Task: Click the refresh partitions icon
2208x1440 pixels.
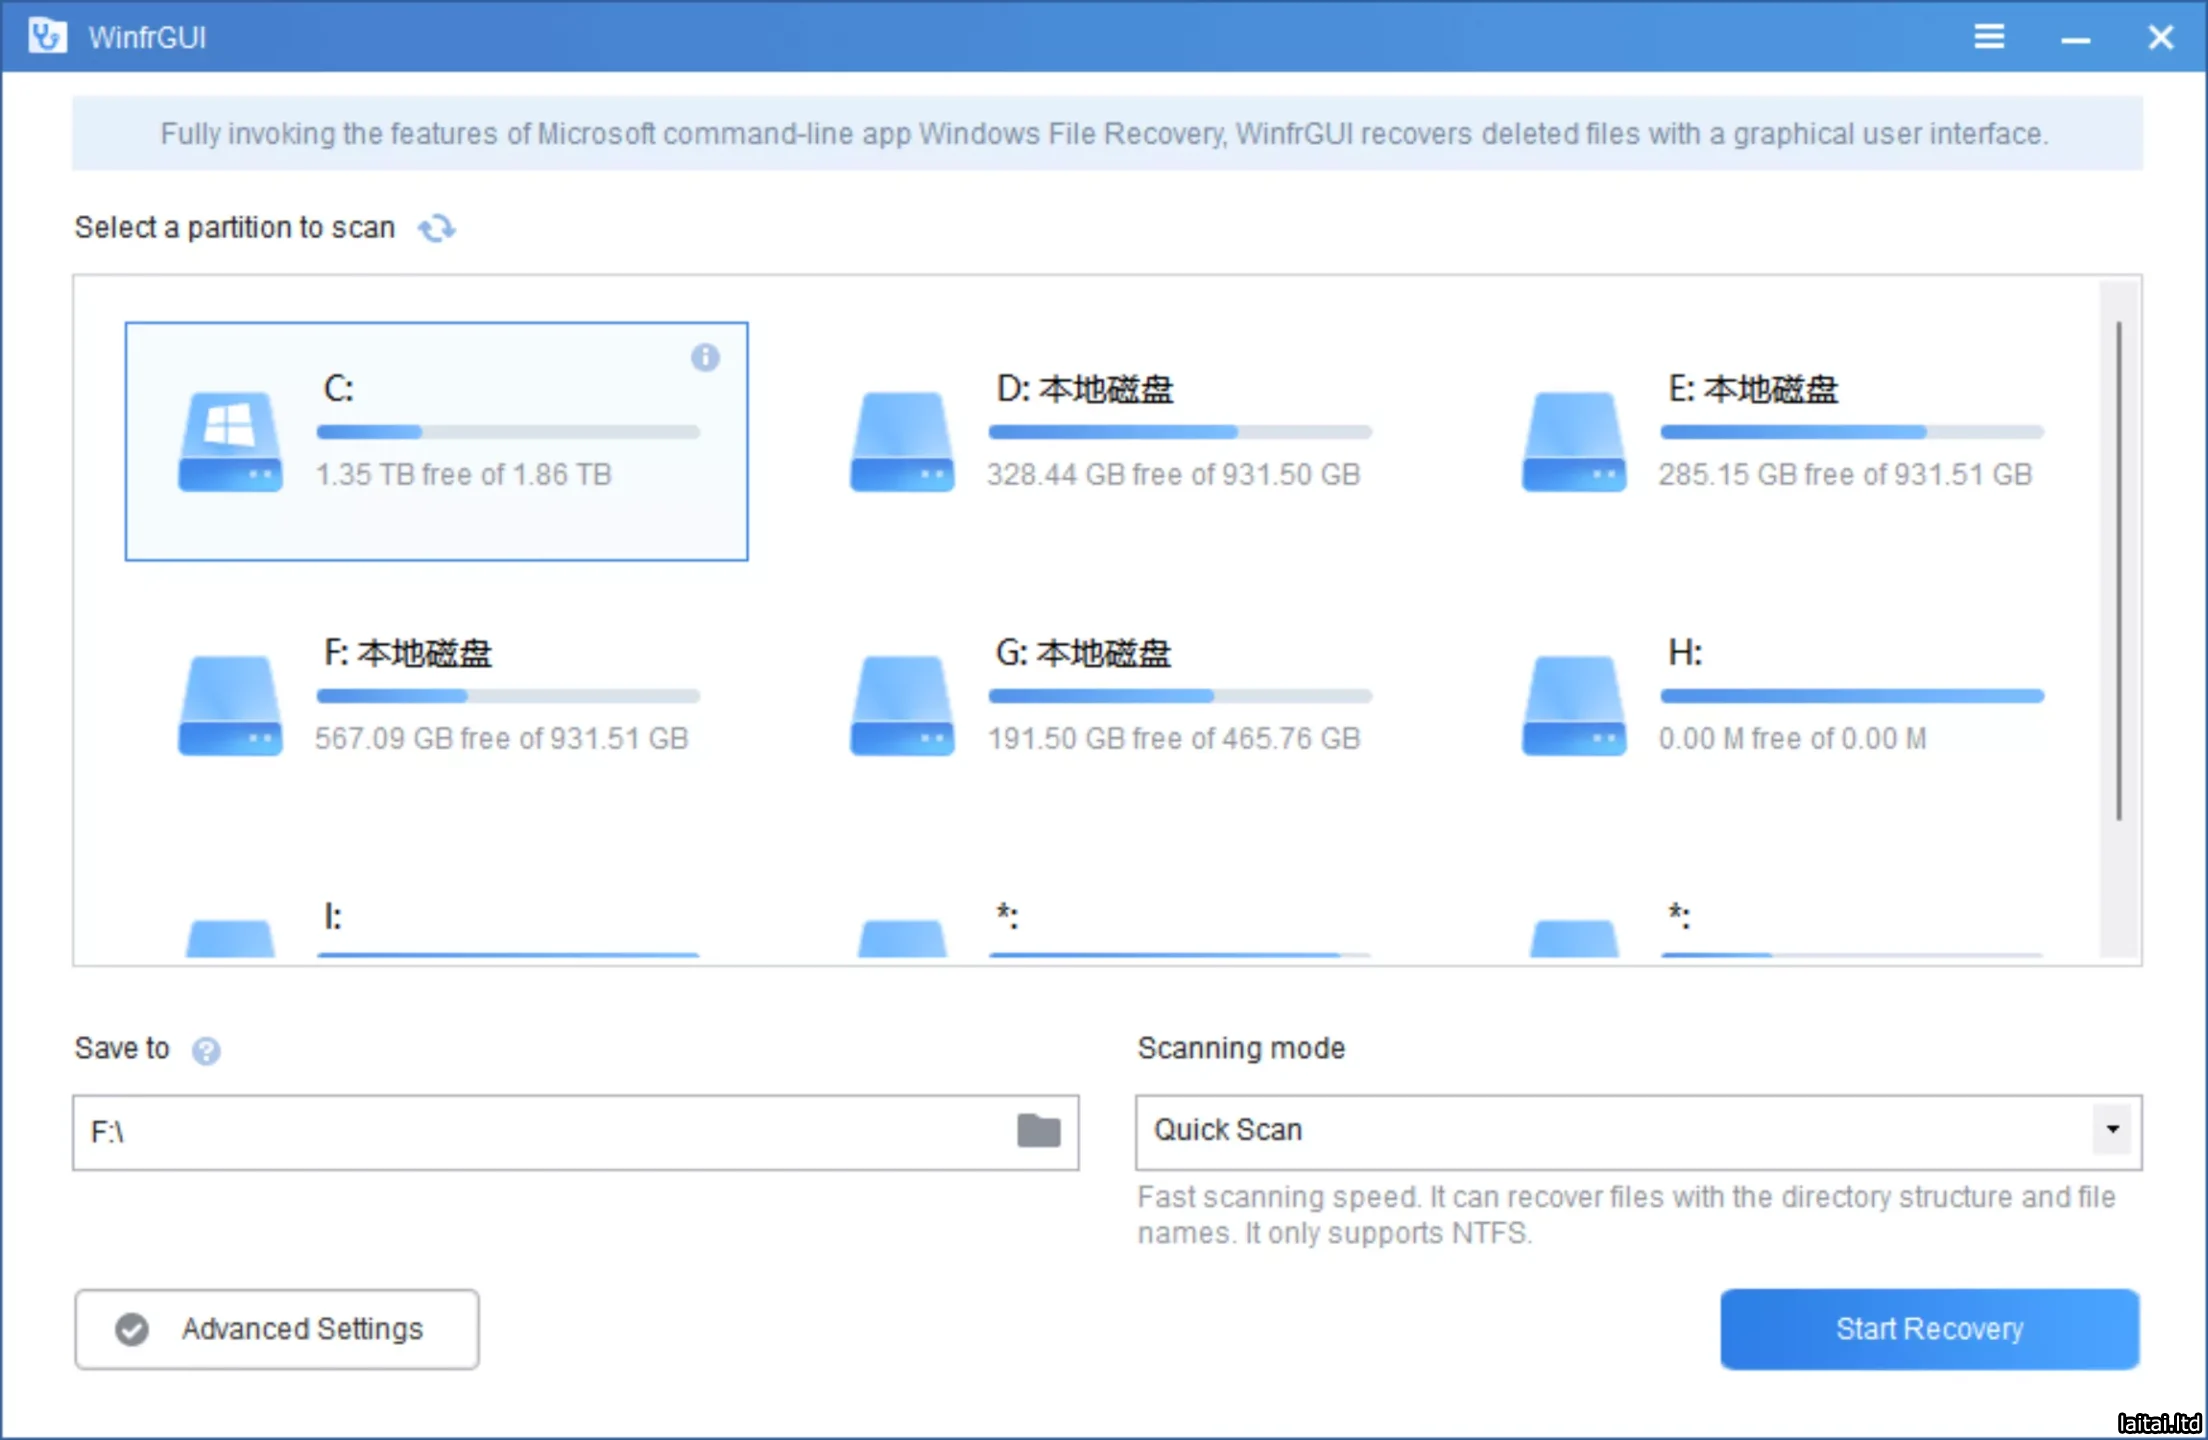Action: pos(436,229)
